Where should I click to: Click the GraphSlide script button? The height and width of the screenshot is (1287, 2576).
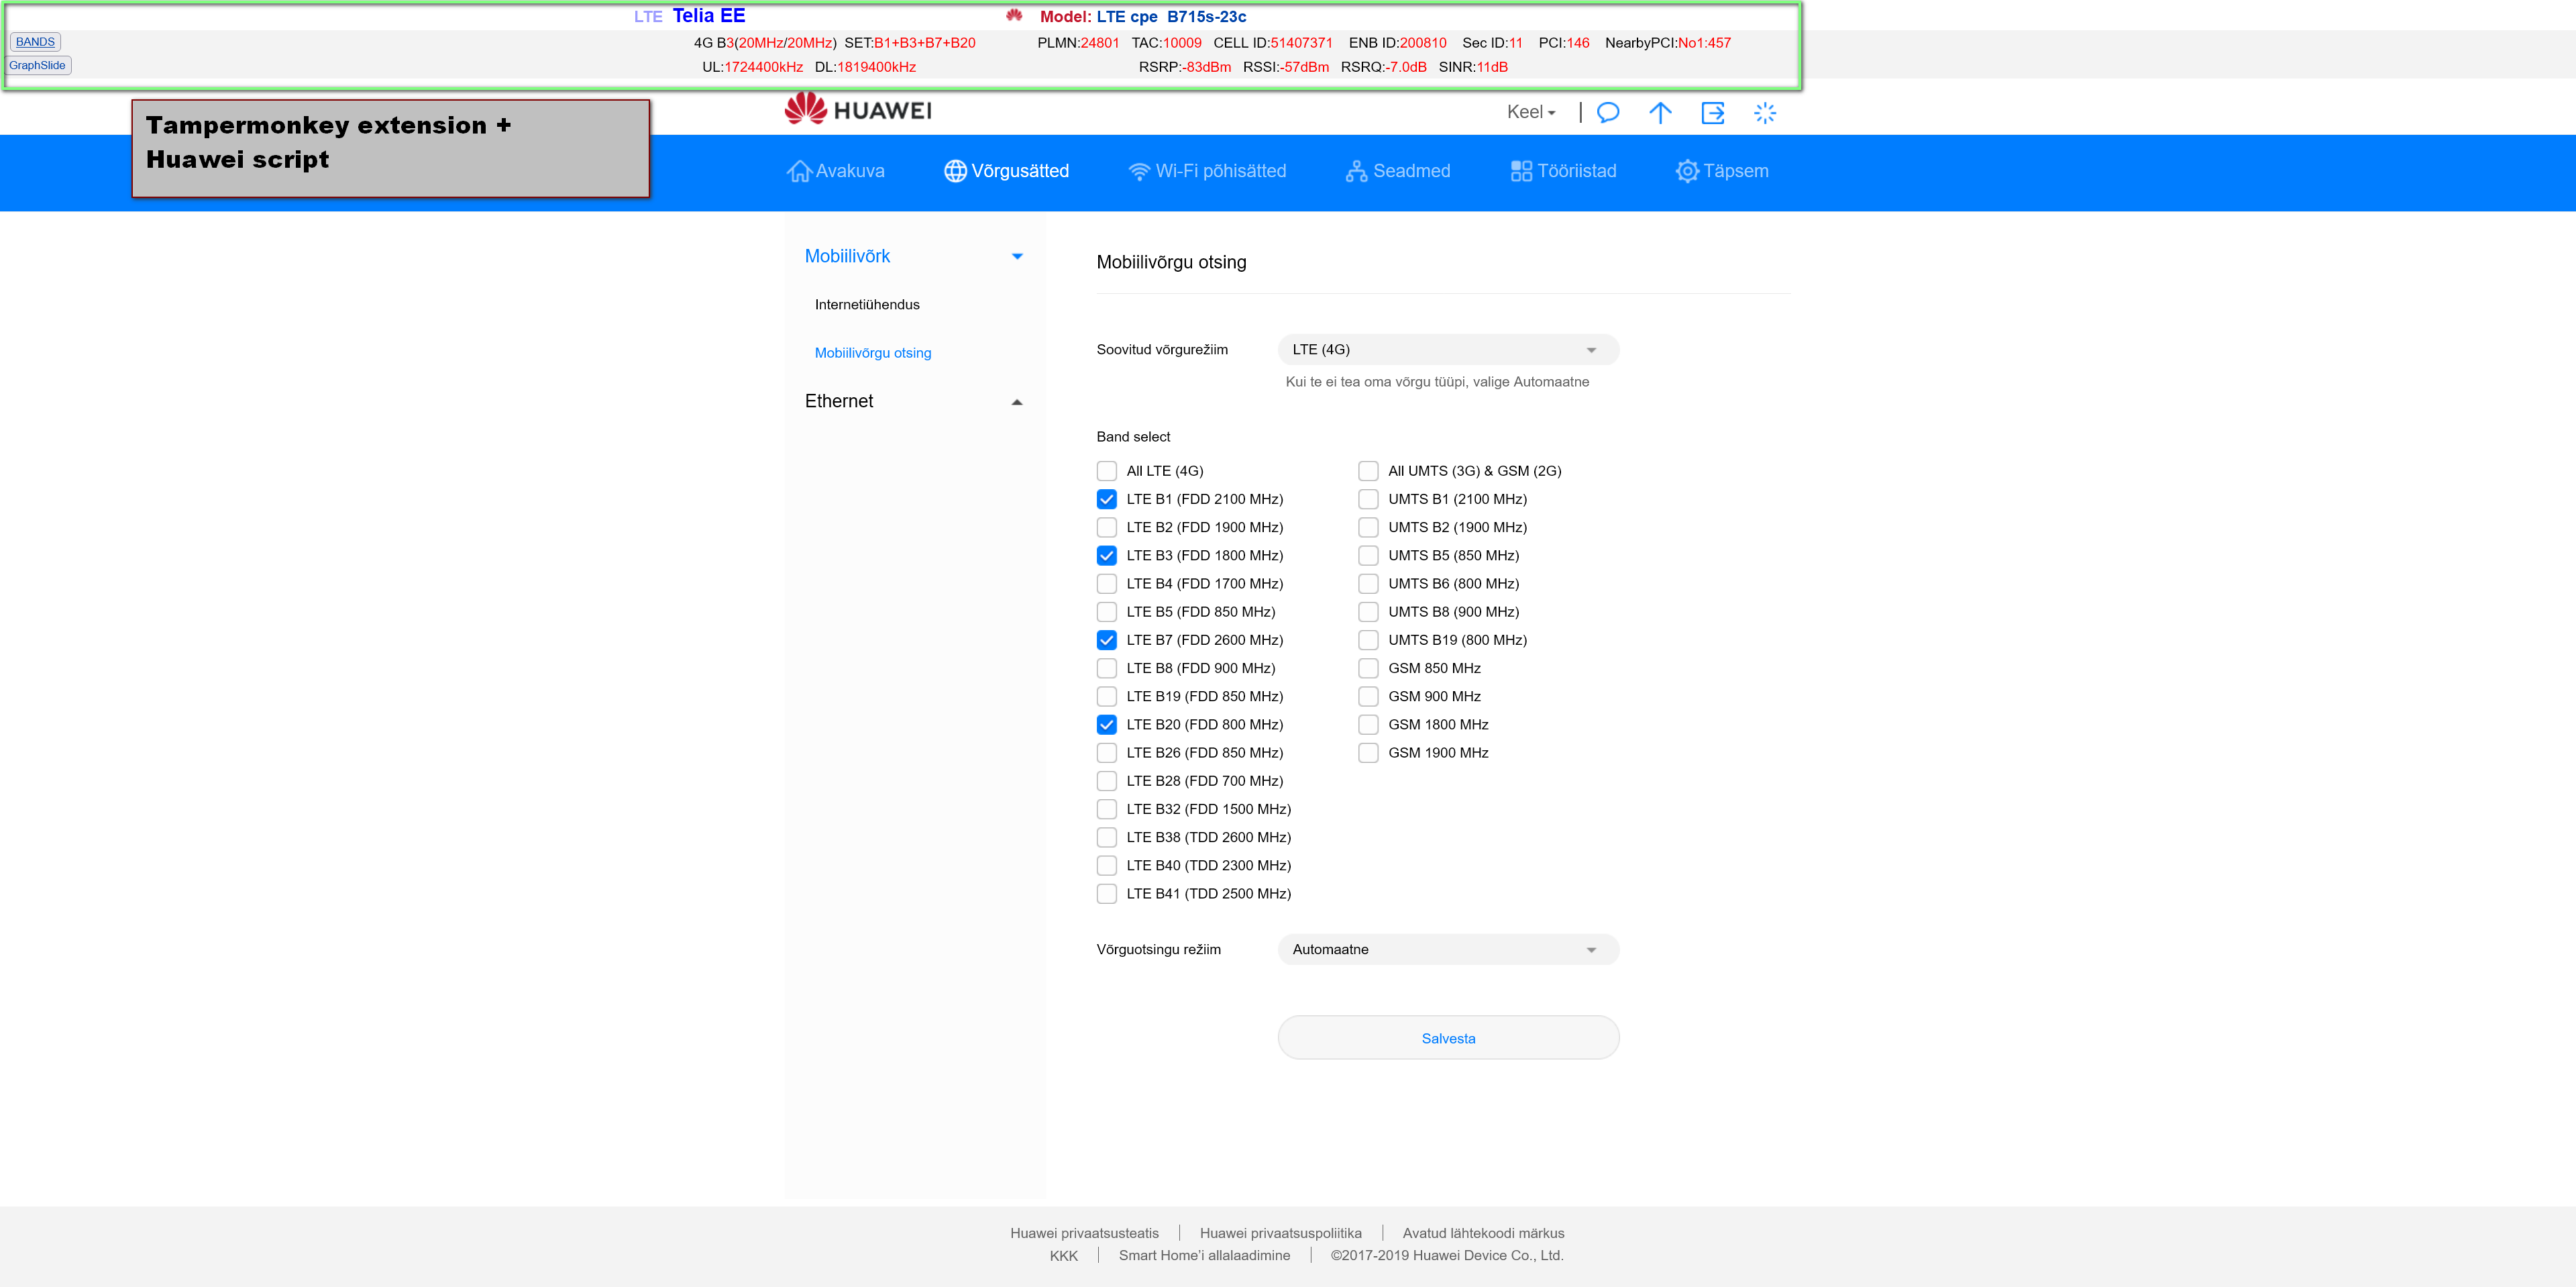(x=37, y=65)
